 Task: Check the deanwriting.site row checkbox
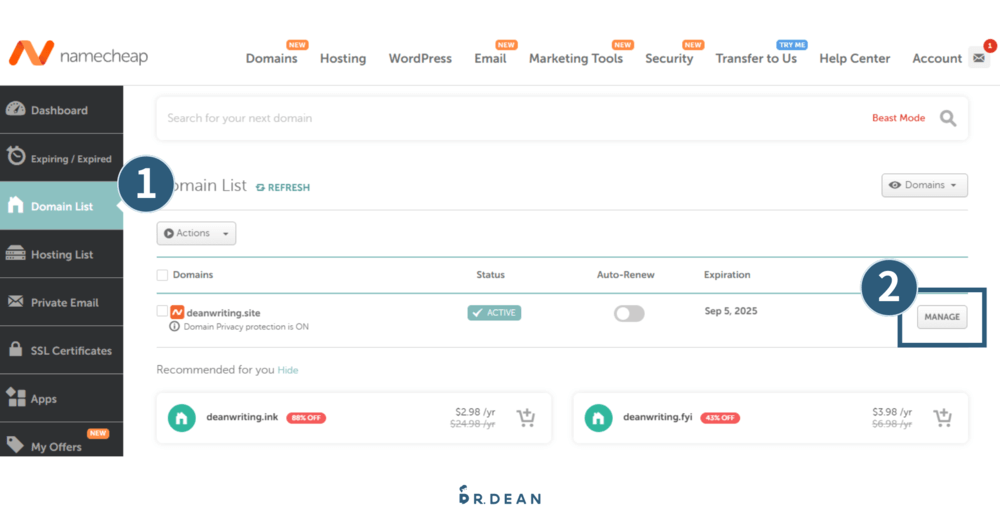(162, 311)
